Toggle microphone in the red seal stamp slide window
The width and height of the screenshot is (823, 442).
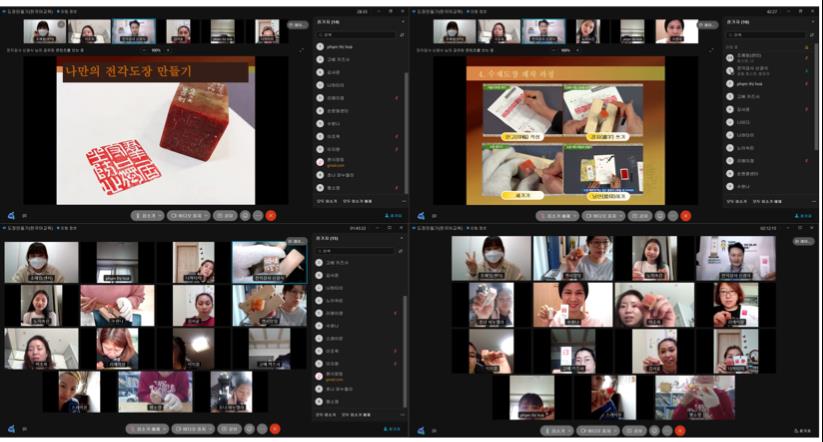(145, 216)
